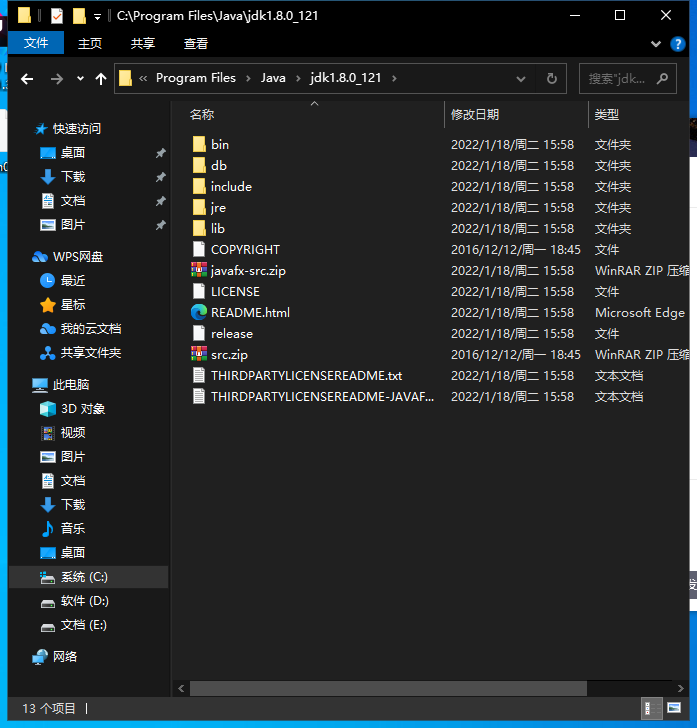Sort by the 修改日期 column header
Viewport: 697px width, 728px height.
pos(475,115)
